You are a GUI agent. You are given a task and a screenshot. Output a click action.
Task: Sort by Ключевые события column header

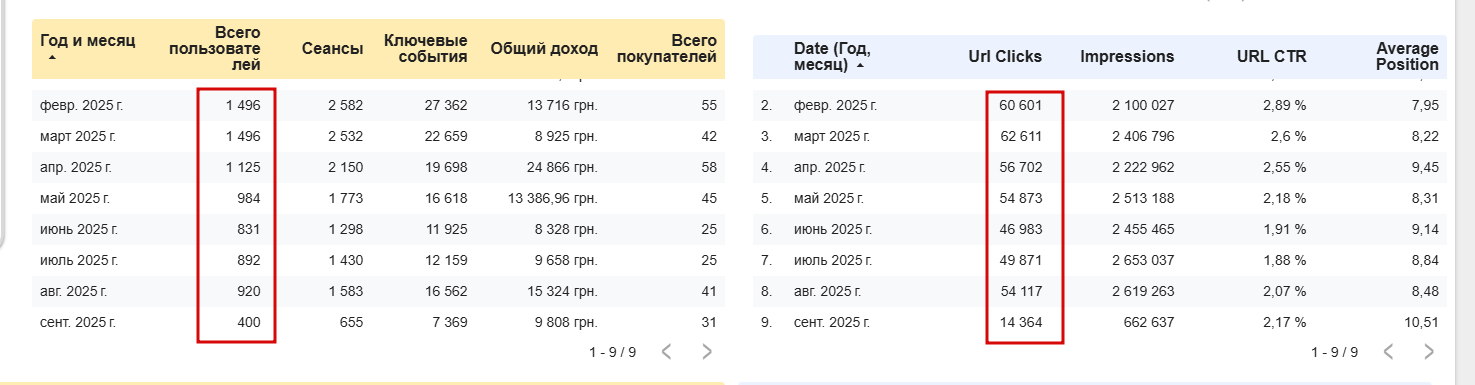[426, 49]
